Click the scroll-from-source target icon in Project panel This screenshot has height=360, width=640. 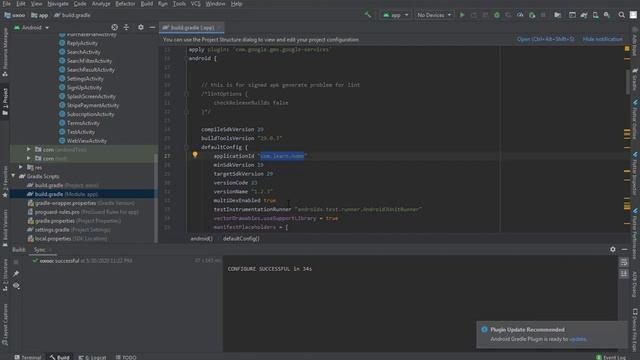coord(114,27)
